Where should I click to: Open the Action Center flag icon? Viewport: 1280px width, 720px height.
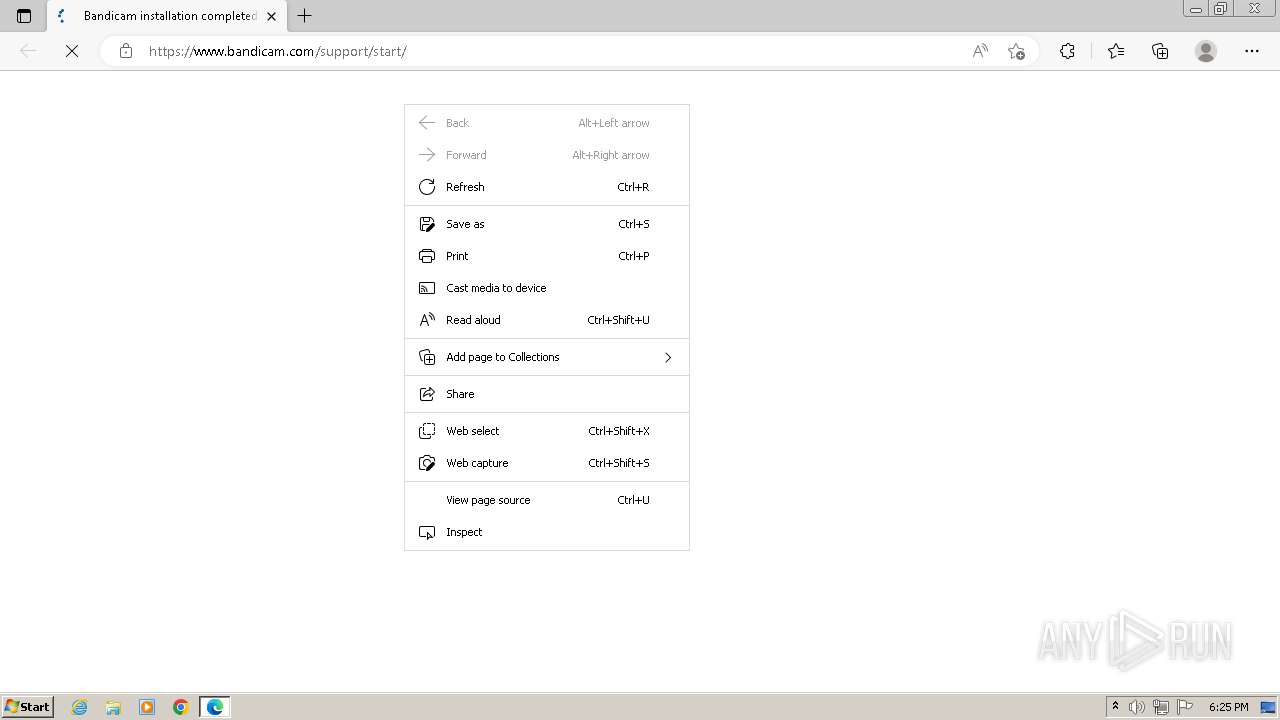click(x=1185, y=707)
